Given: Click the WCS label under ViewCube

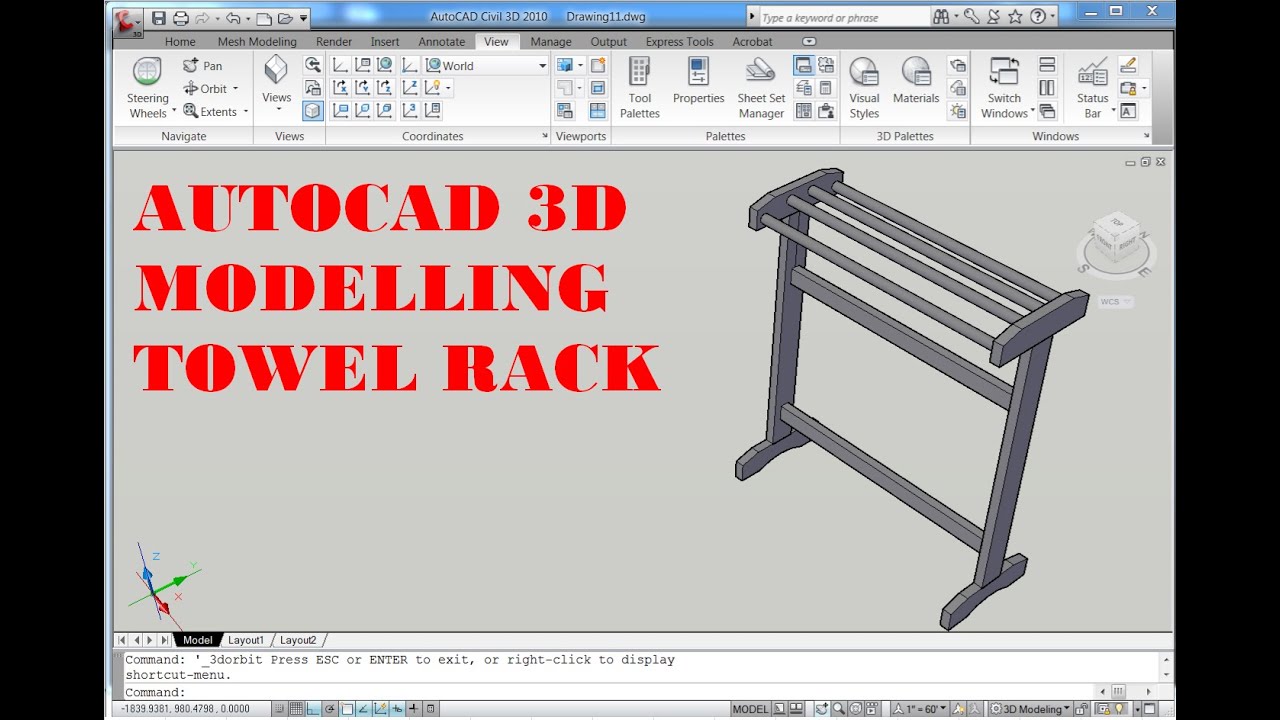Looking at the screenshot, I should point(1115,301).
